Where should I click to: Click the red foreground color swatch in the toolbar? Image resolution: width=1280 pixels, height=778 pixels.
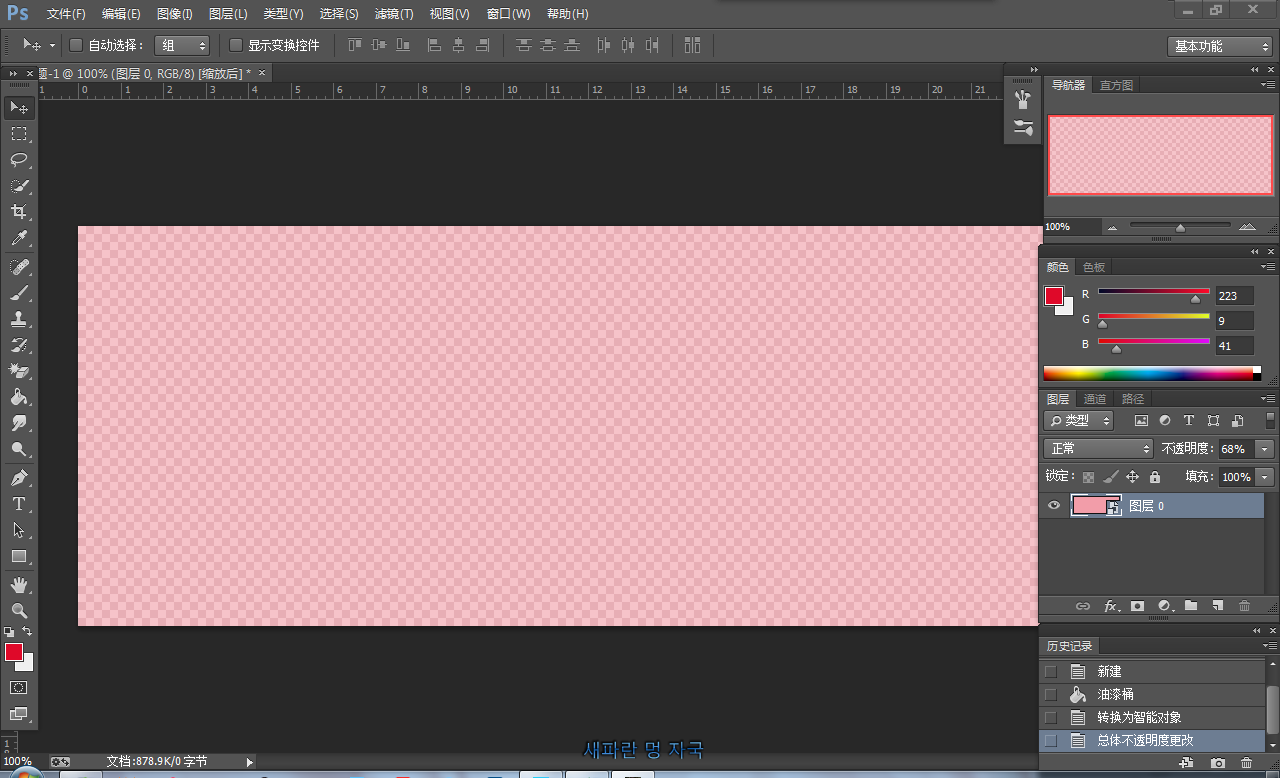13,652
